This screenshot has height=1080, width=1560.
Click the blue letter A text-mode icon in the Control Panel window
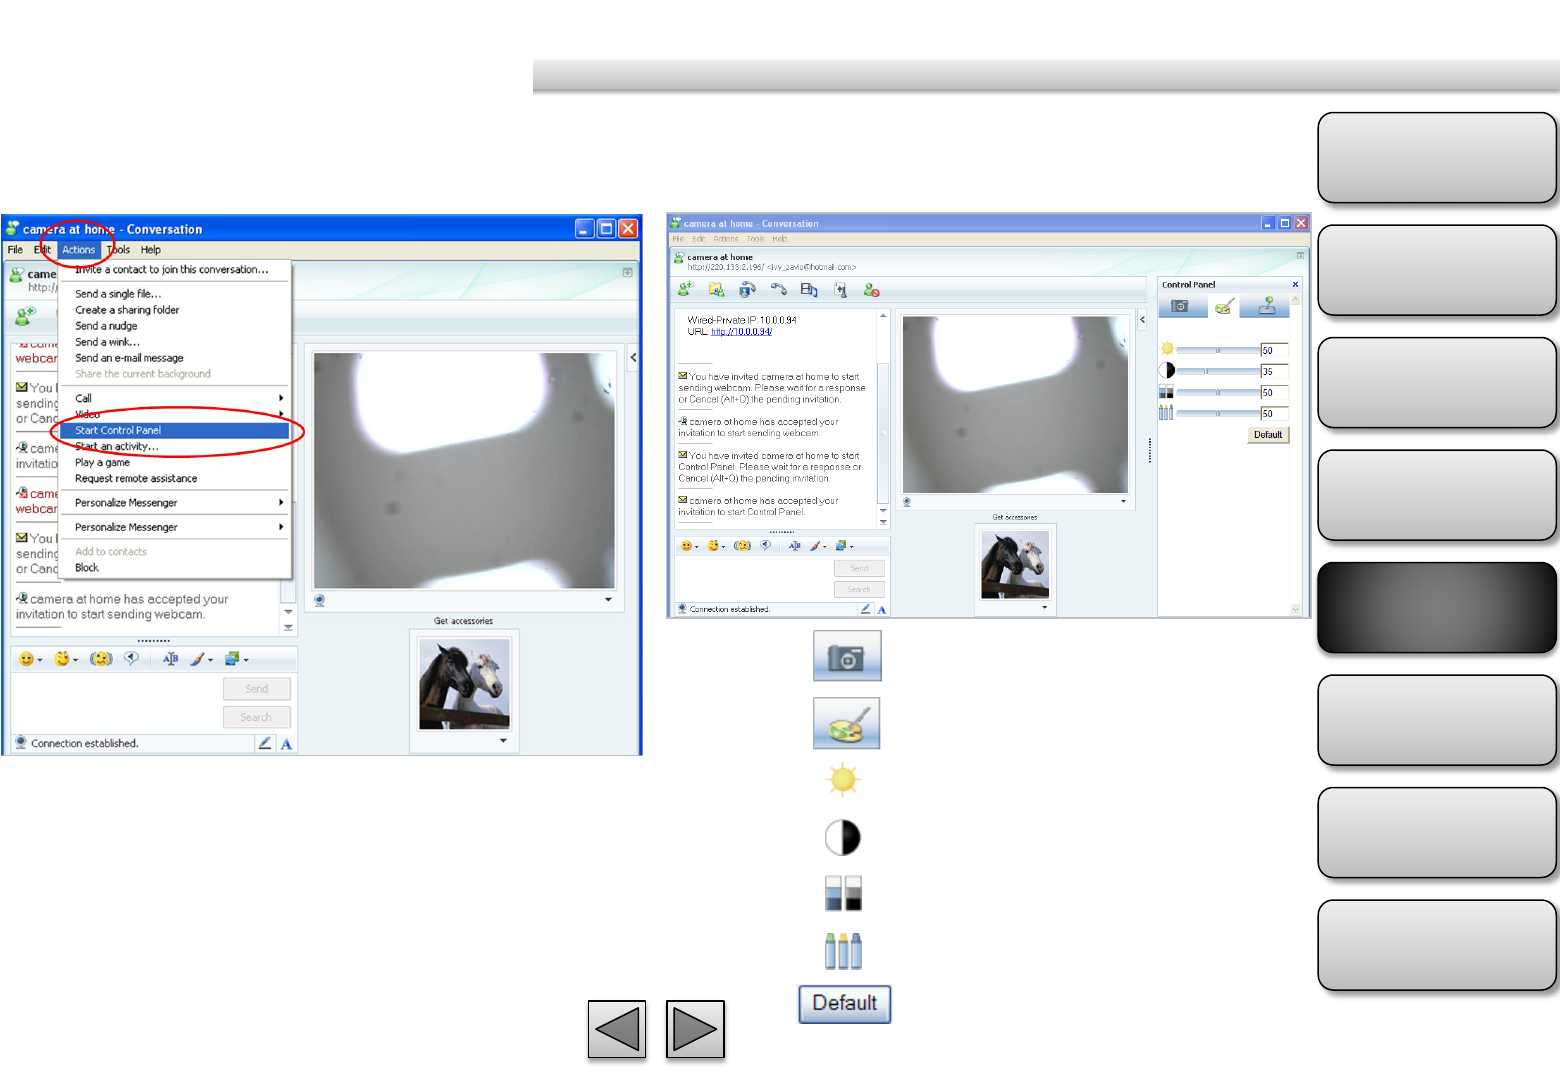[882, 609]
